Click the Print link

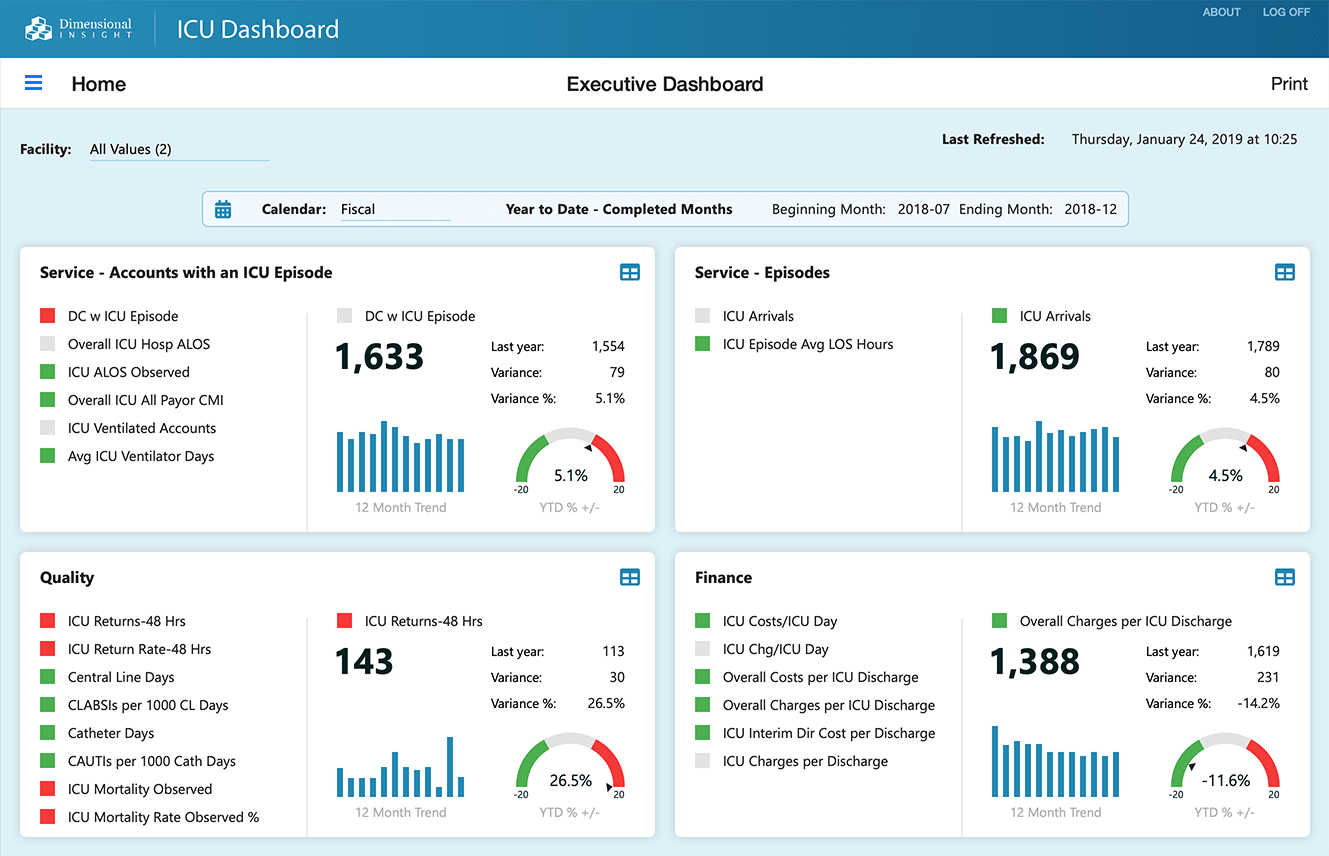point(1289,84)
